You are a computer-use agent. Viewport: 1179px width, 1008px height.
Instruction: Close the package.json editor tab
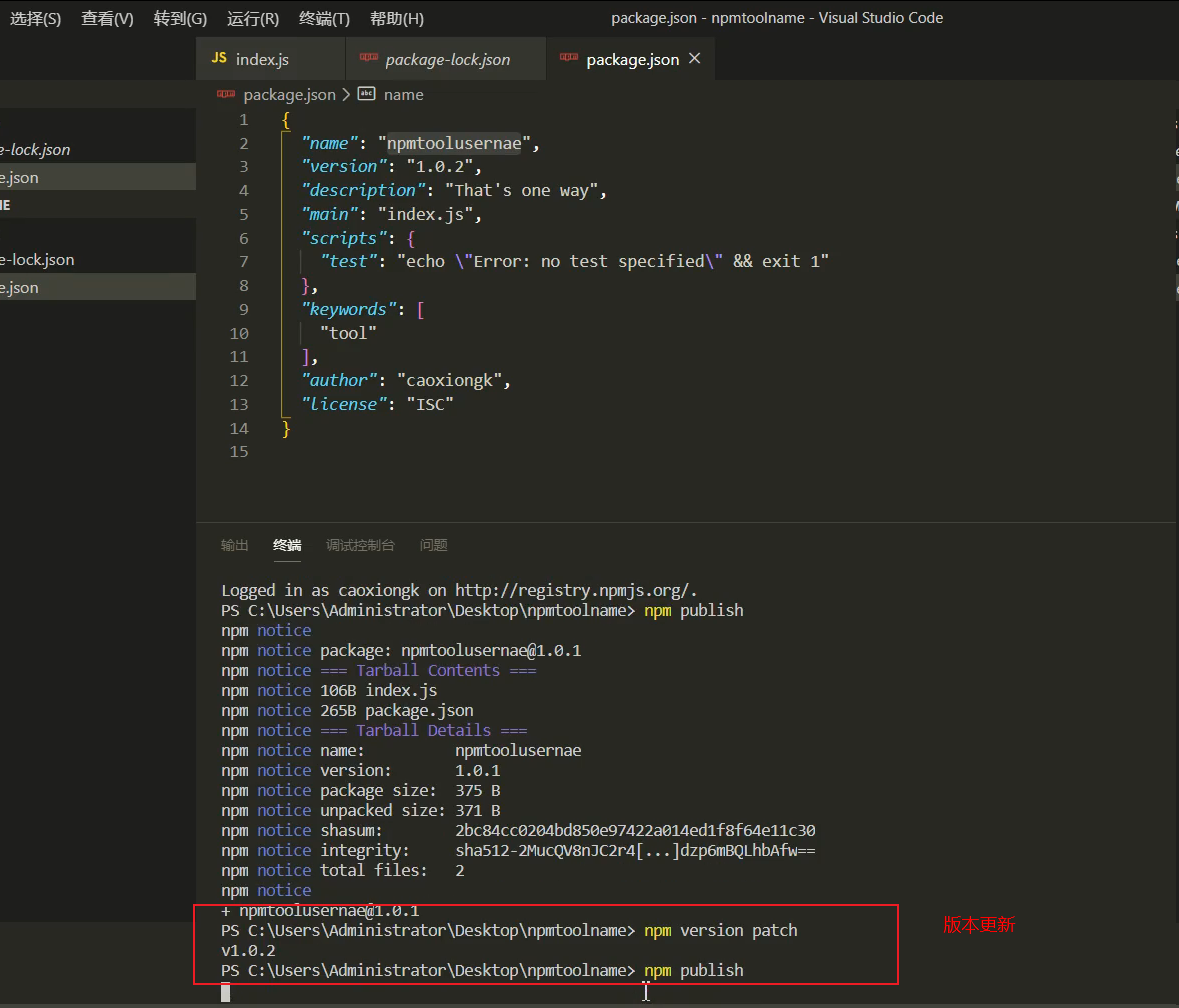(695, 58)
